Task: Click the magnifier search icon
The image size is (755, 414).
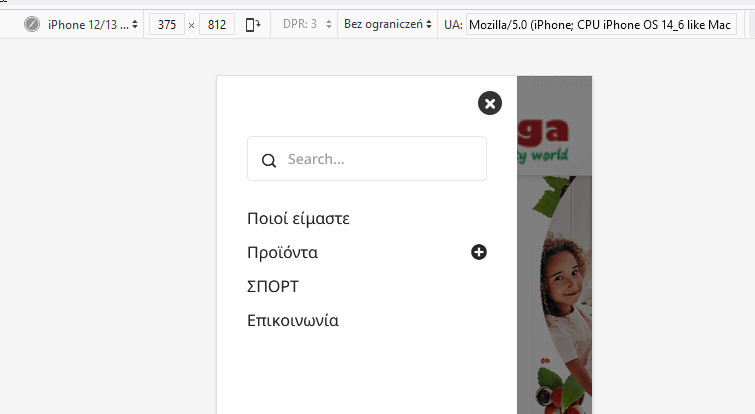Action: click(x=269, y=160)
